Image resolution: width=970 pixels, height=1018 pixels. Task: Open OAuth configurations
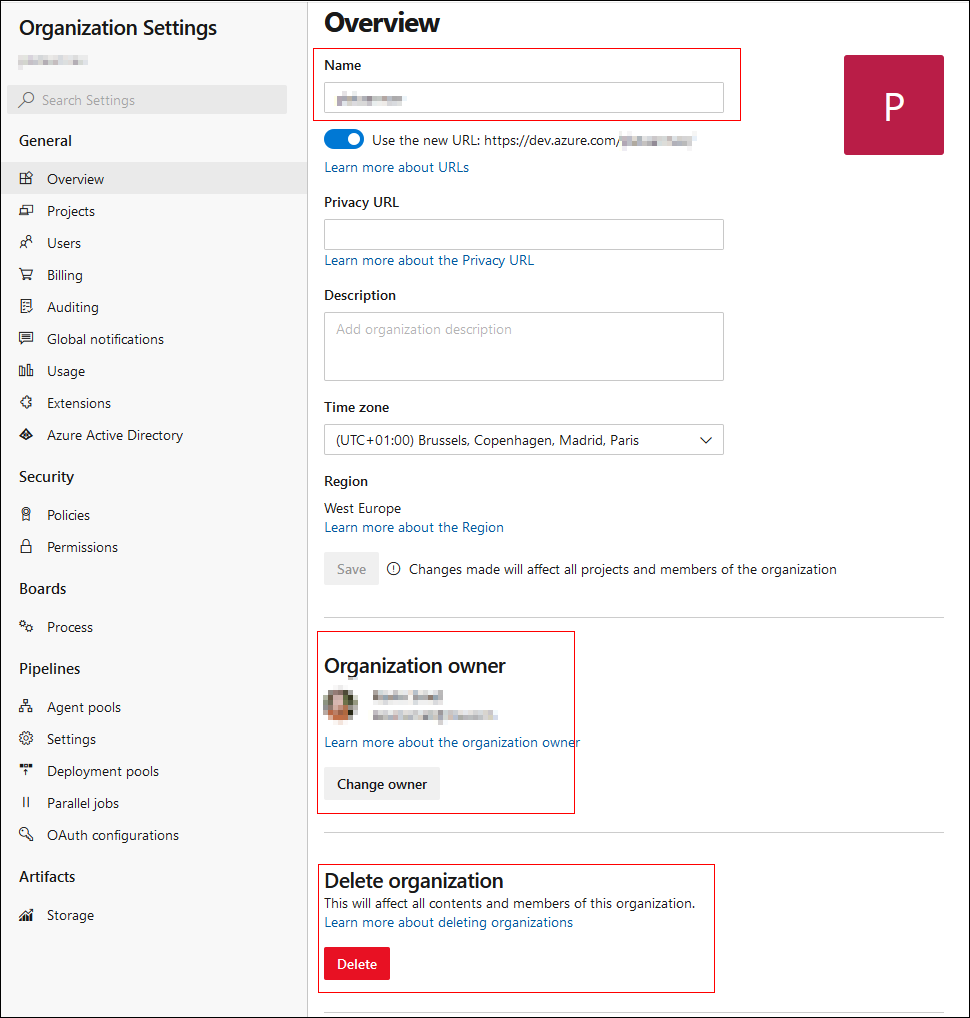[x=154, y=834]
